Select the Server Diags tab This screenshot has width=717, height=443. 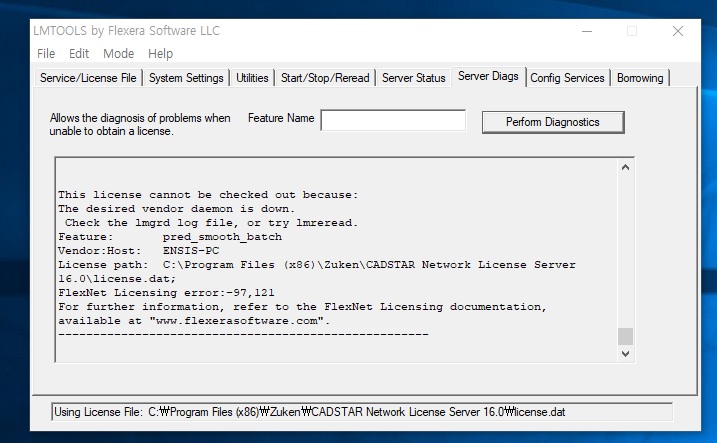488,76
